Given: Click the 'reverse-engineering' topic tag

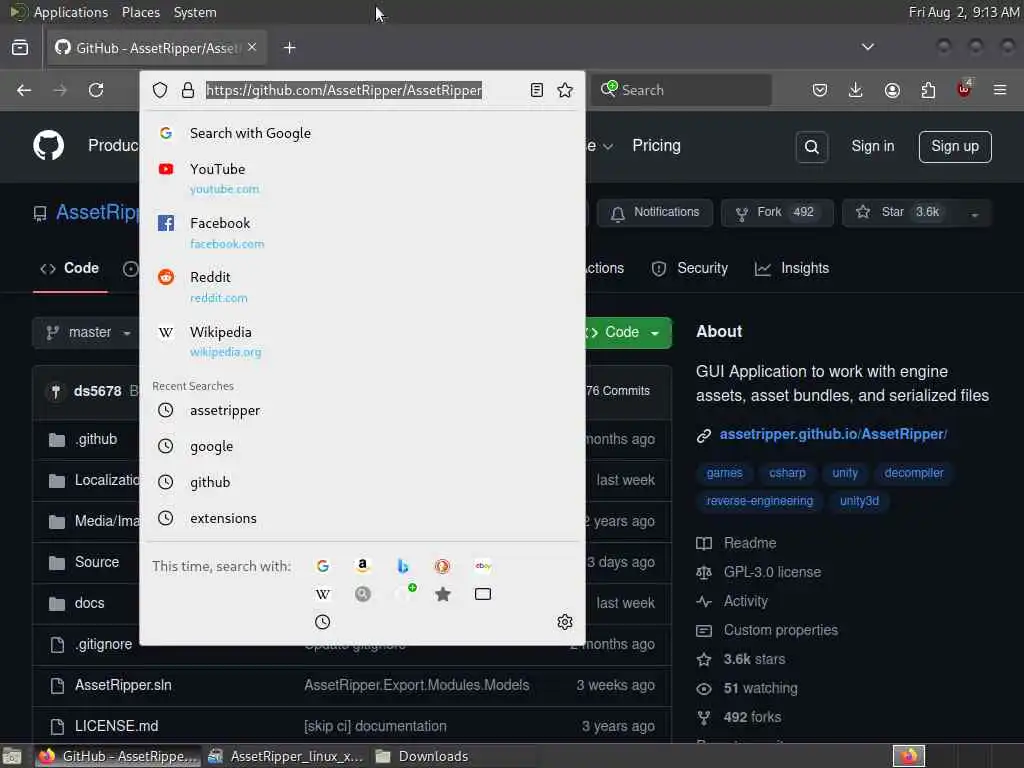Looking at the screenshot, I should point(759,501).
